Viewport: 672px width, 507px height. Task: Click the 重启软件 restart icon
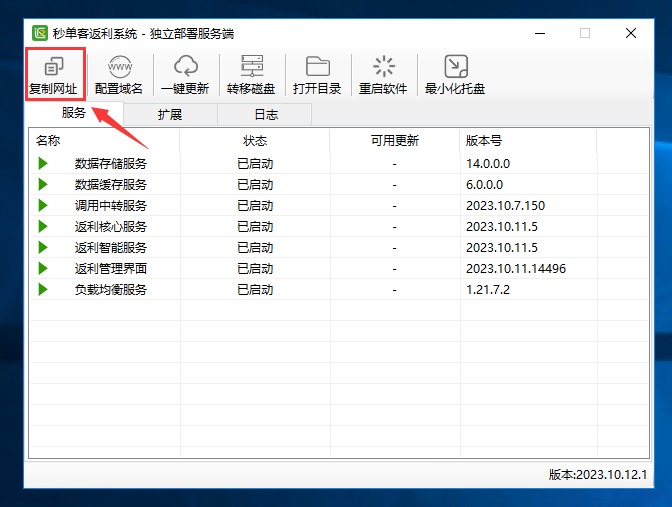coord(384,66)
